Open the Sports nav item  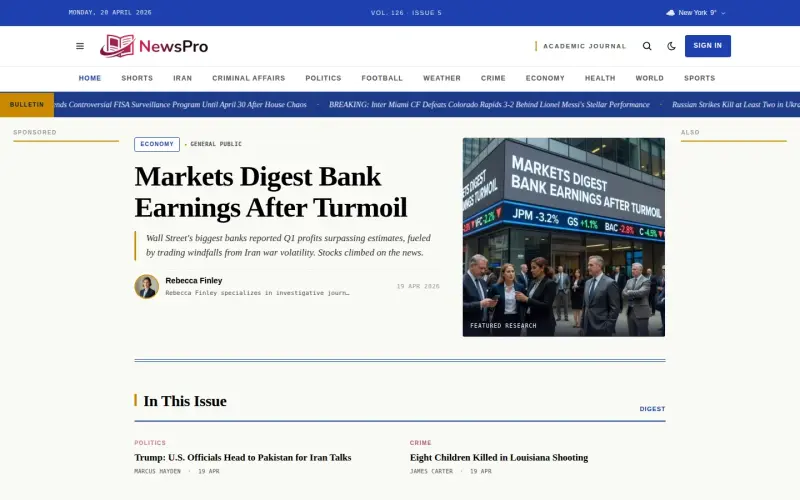(x=699, y=78)
